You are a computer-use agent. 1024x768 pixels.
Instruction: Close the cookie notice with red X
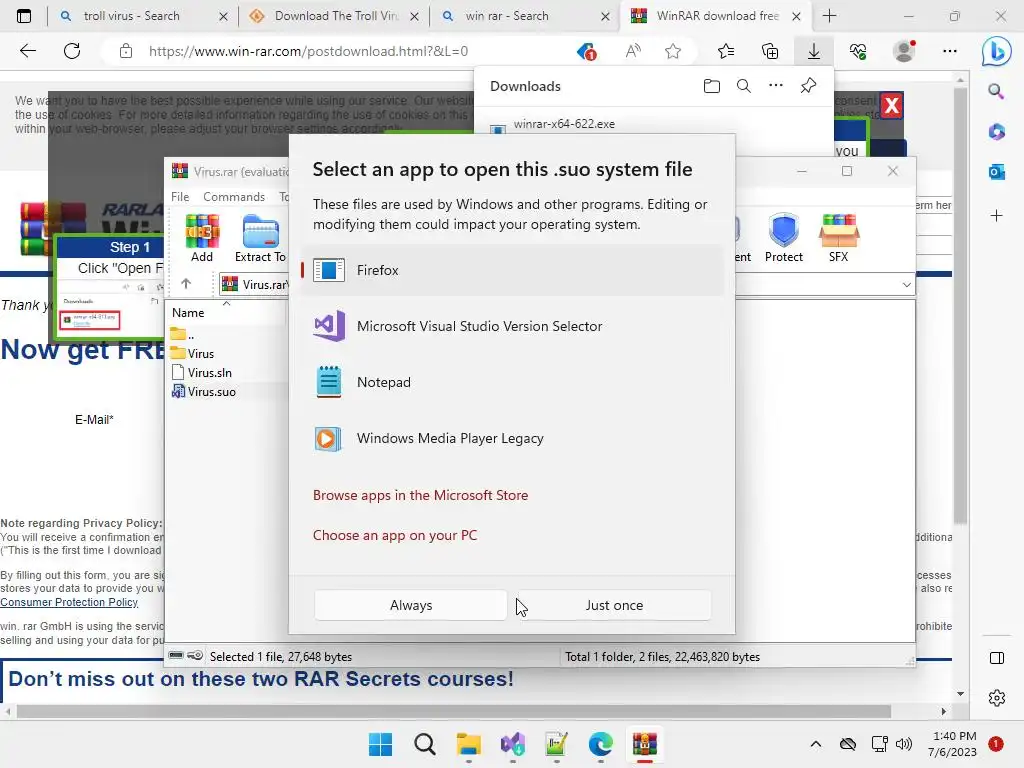891,105
